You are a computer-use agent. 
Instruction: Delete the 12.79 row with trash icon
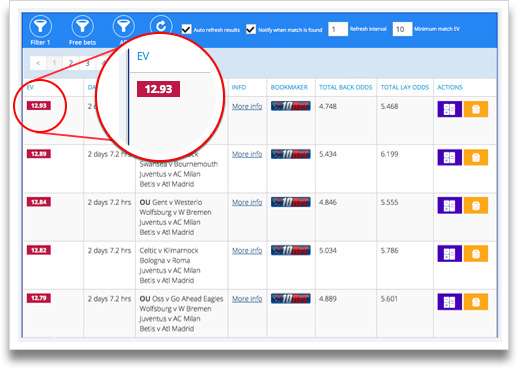pos(476,302)
